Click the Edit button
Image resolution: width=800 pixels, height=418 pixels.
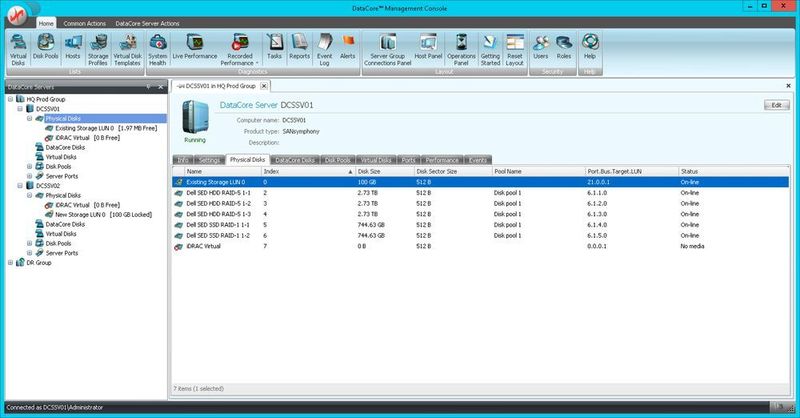pos(777,105)
